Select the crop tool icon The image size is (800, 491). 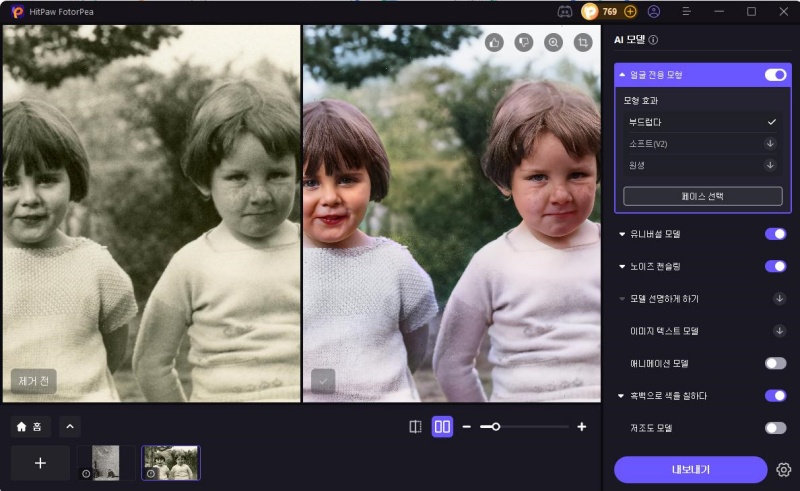coord(582,42)
